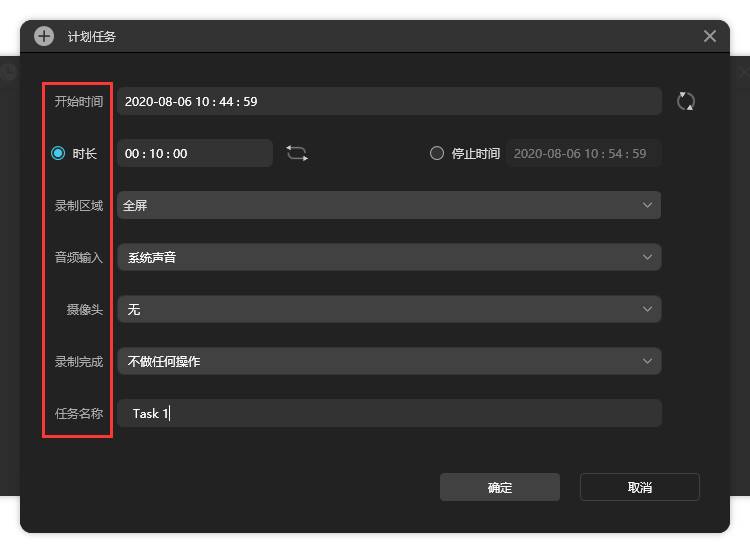Open the 摄像头 dropdown showing 无
The width and height of the screenshot is (750, 553).
pyautogui.click(x=389, y=309)
